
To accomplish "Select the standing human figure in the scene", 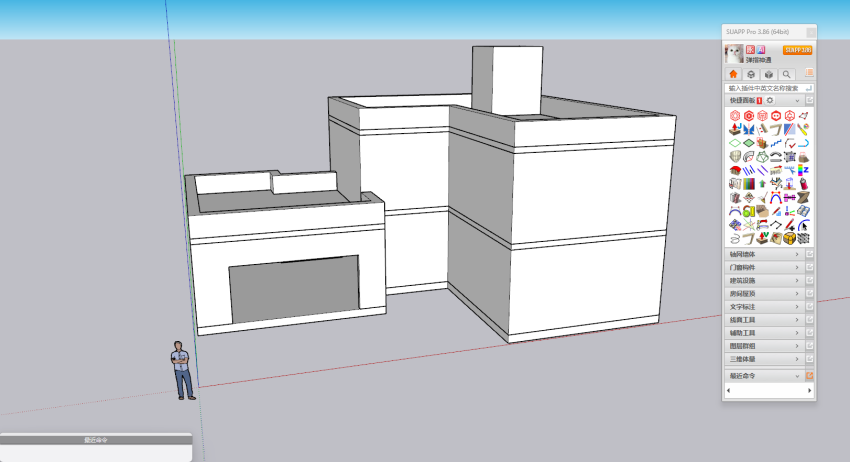I will click(x=182, y=370).
